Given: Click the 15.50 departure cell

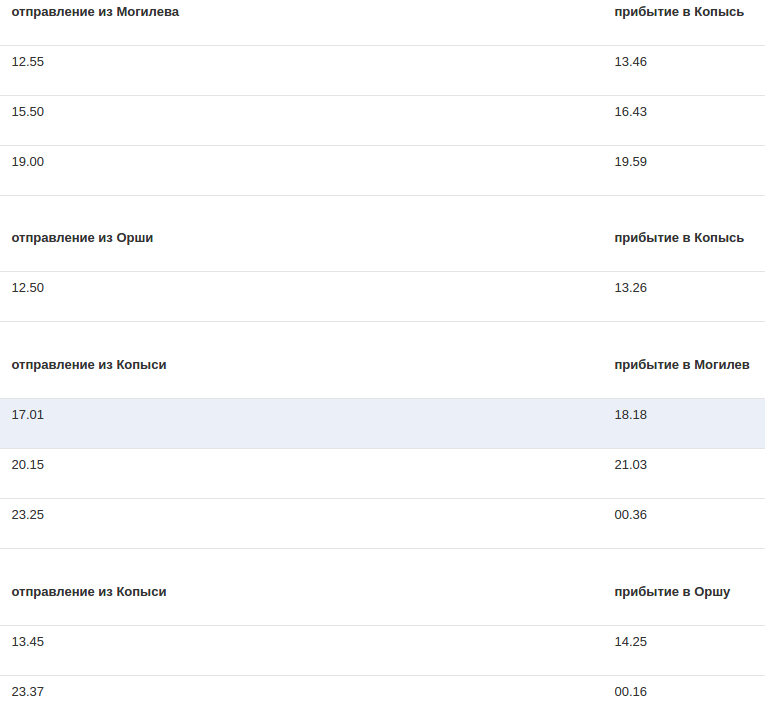Looking at the screenshot, I should click(x=28, y=112).
